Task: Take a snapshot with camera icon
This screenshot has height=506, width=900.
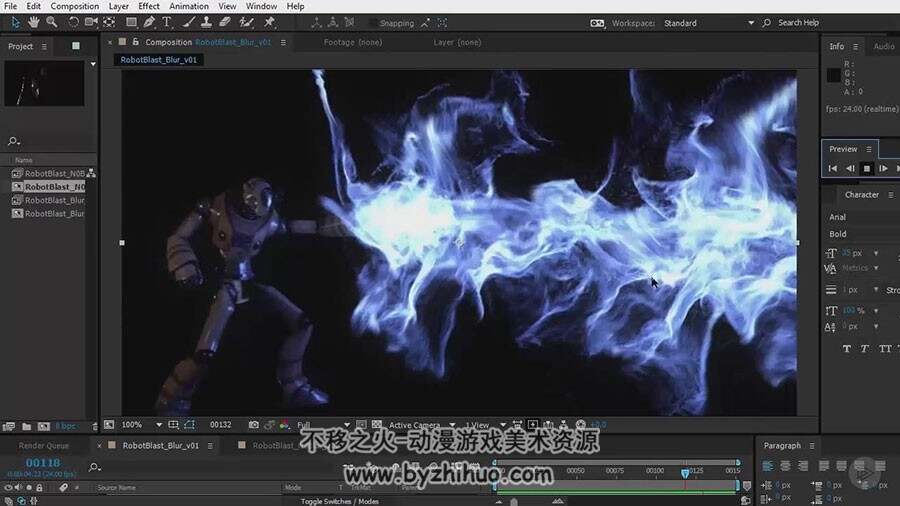Action: click(x=253, y=425)
